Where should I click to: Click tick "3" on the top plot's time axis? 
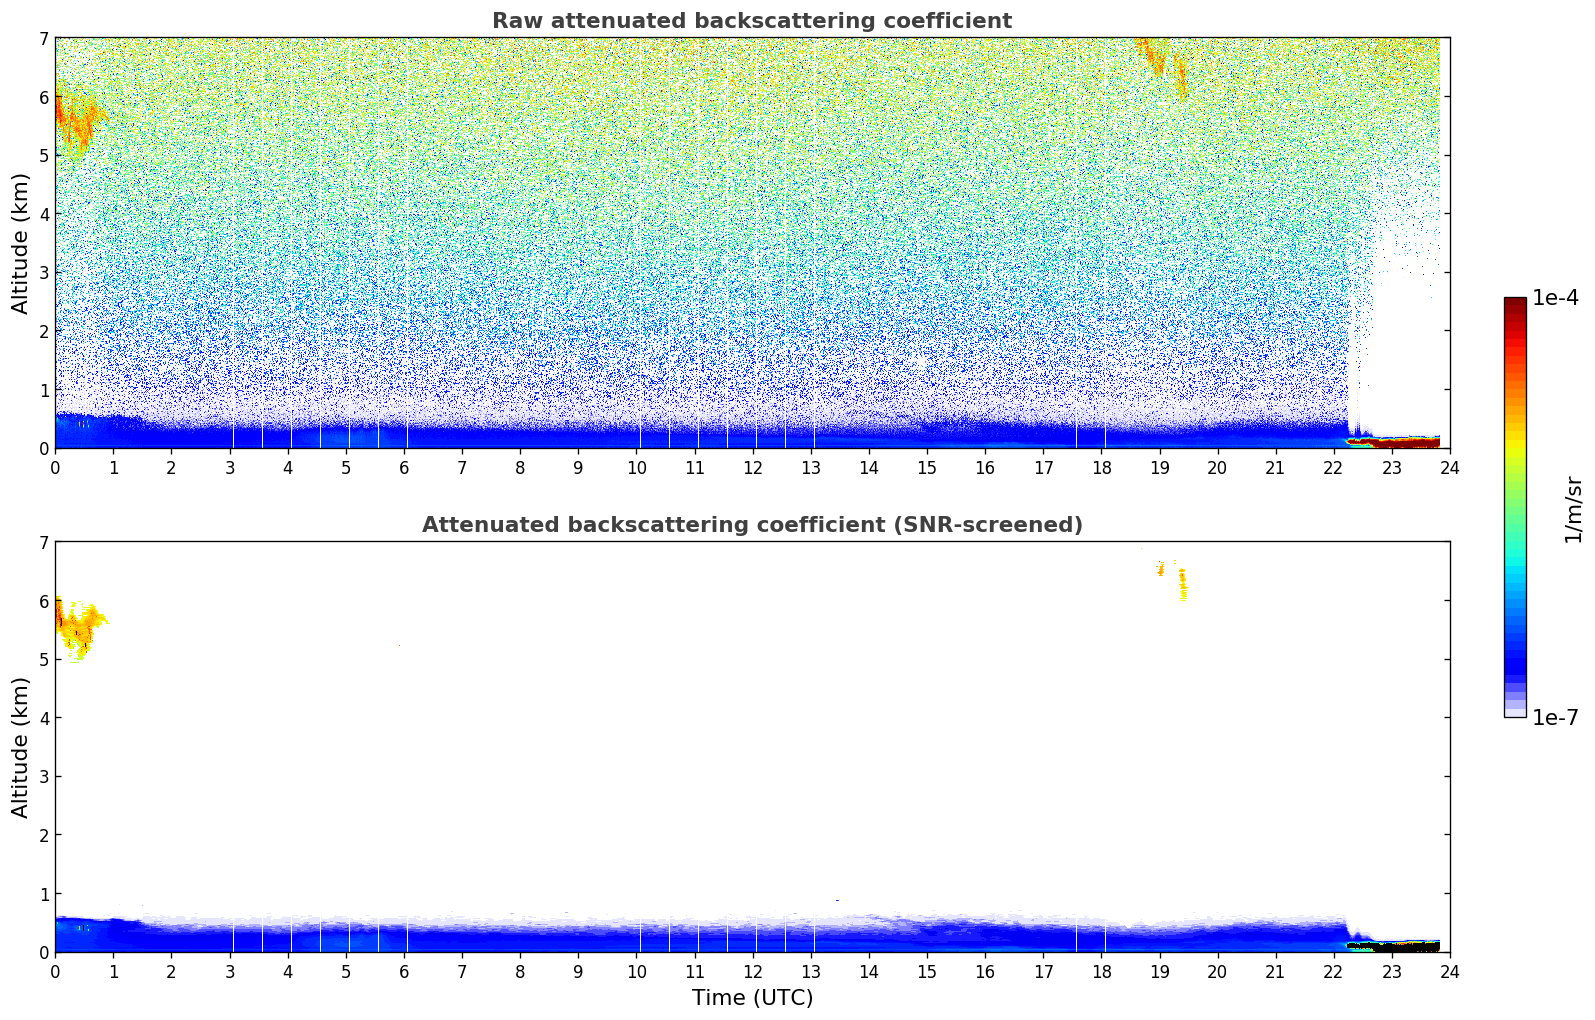[230, 467]
